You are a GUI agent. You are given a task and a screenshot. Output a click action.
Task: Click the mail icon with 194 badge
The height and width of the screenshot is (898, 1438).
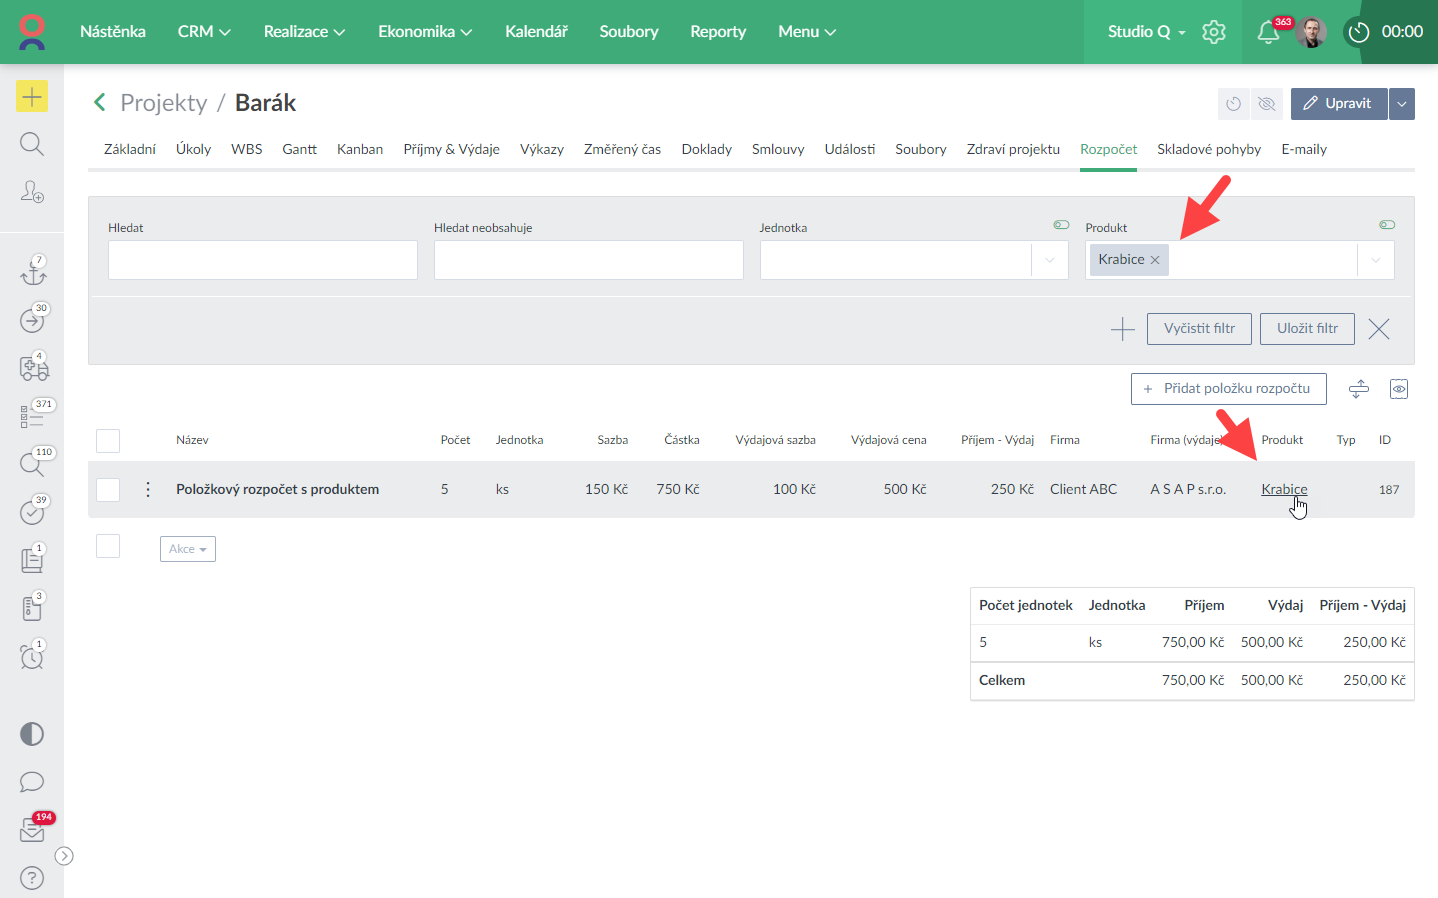tap(32, 830)
